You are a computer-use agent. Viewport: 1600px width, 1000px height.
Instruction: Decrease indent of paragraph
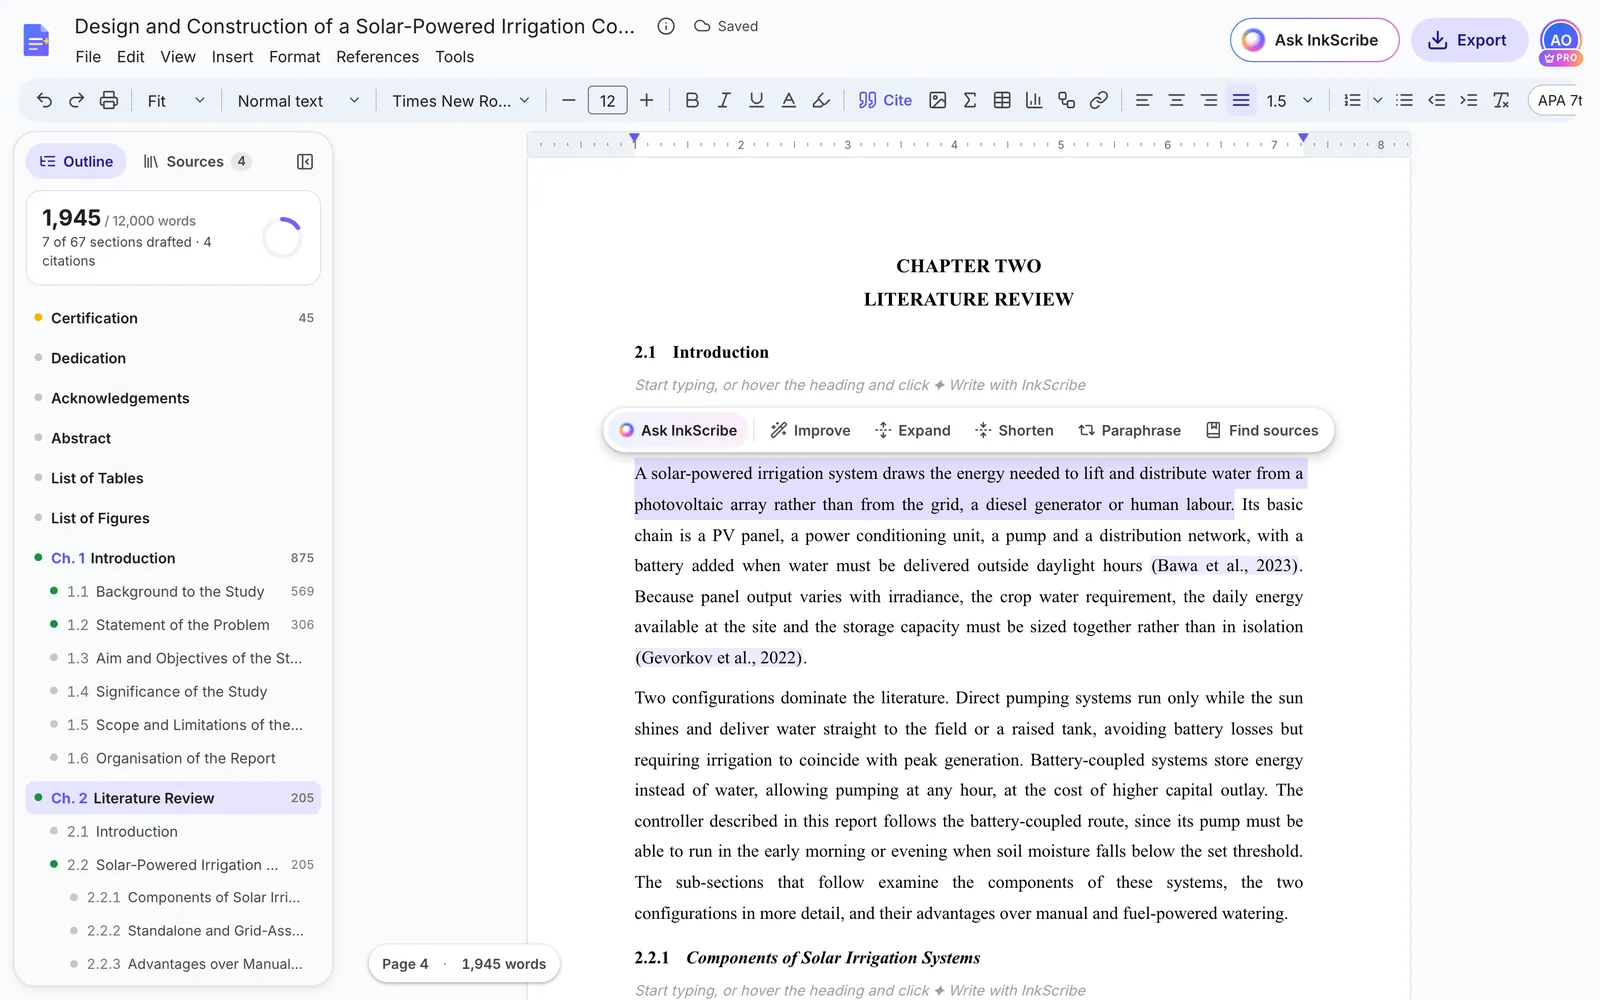pyautogui.click(x=1436, y=100)
